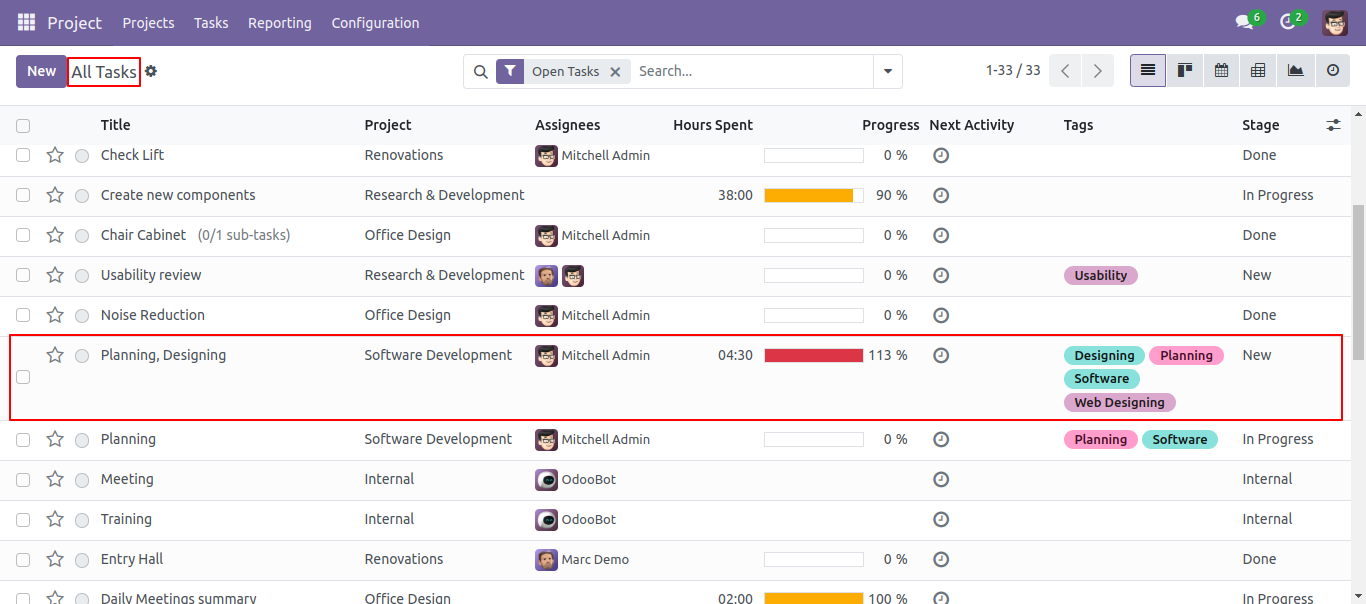
Task: Click red progress bar of Planning, Designing
Action: coord(814,355)
